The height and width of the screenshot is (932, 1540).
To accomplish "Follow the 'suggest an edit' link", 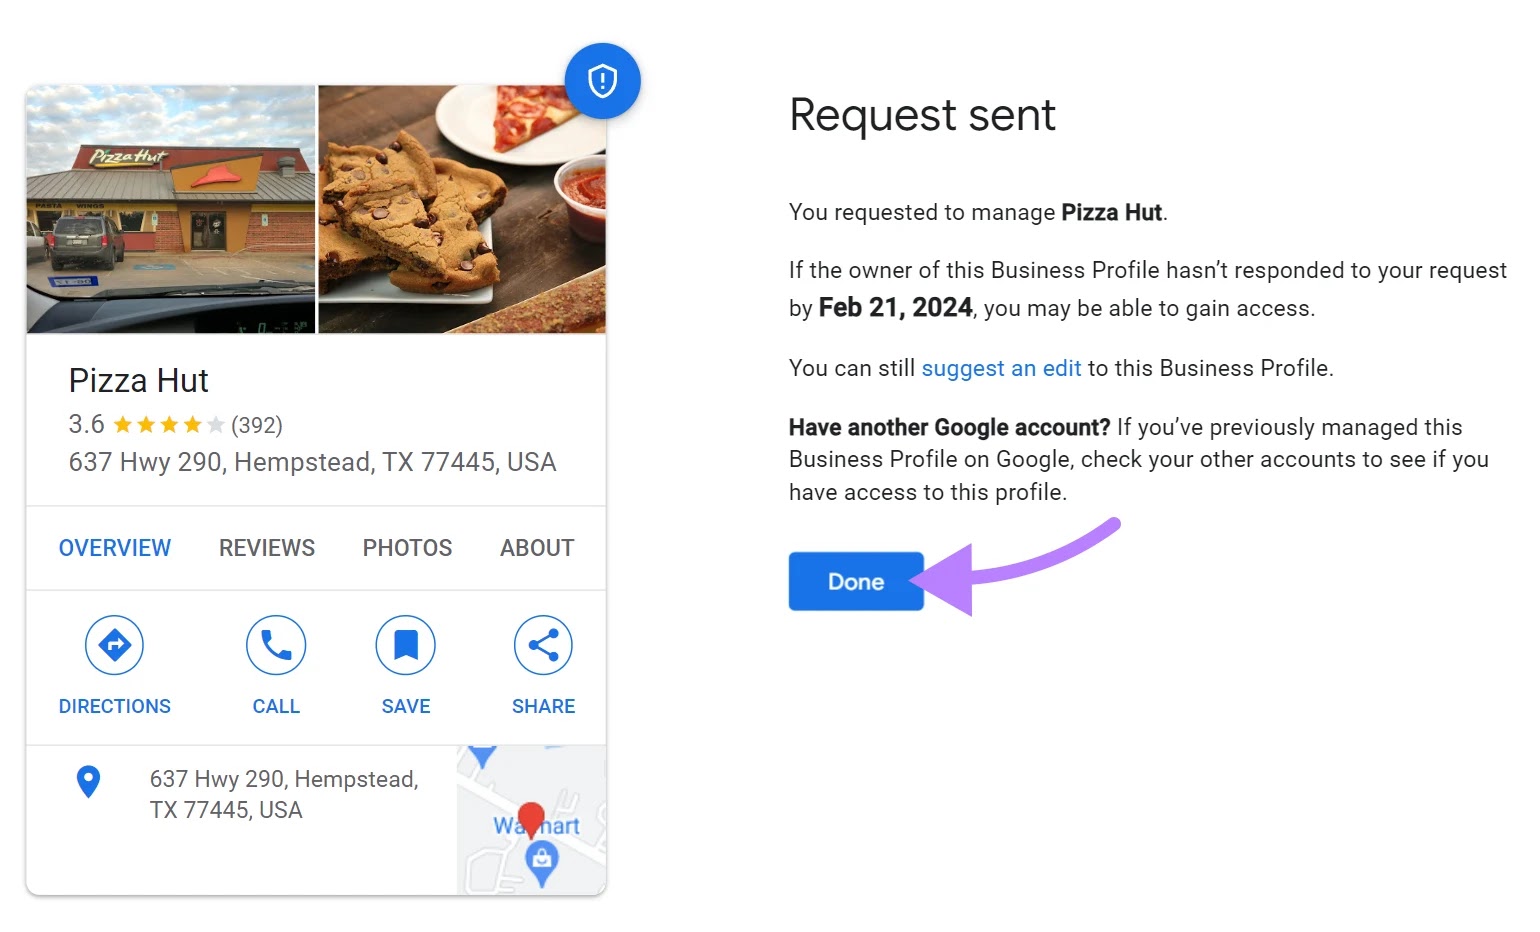I will [x=1001, y=368].
